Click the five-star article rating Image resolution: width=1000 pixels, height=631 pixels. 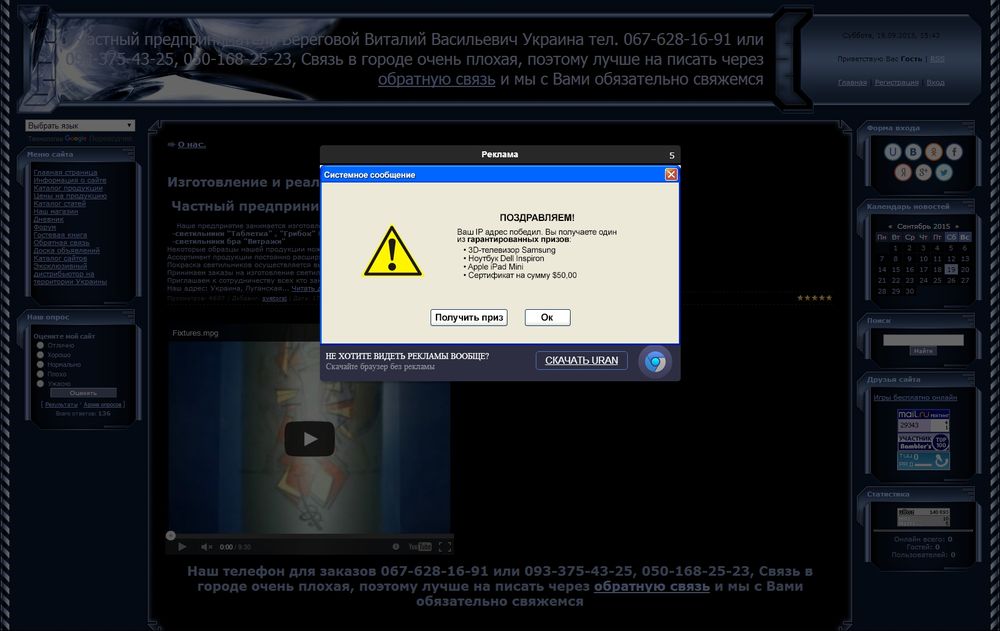coord(814,298)
